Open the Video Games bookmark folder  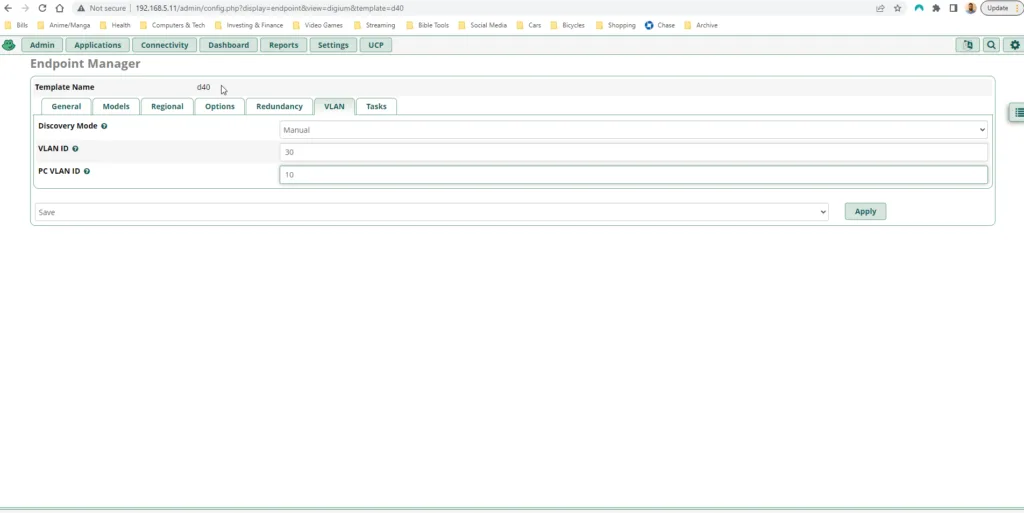point(318,25)
